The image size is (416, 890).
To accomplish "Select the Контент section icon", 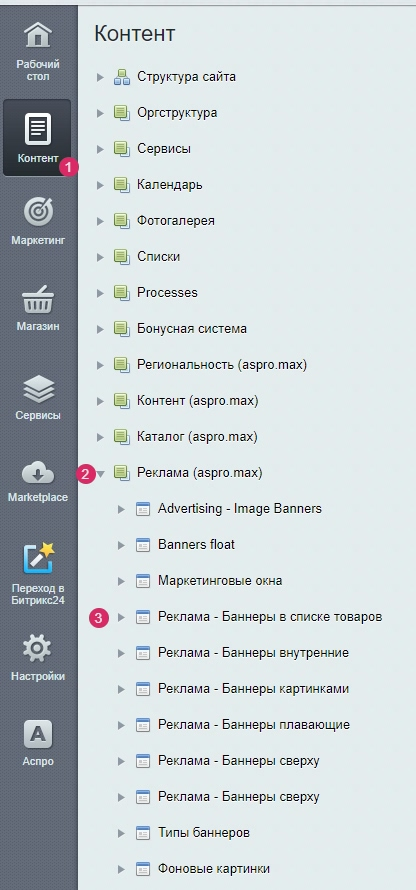I will [38, 129].
